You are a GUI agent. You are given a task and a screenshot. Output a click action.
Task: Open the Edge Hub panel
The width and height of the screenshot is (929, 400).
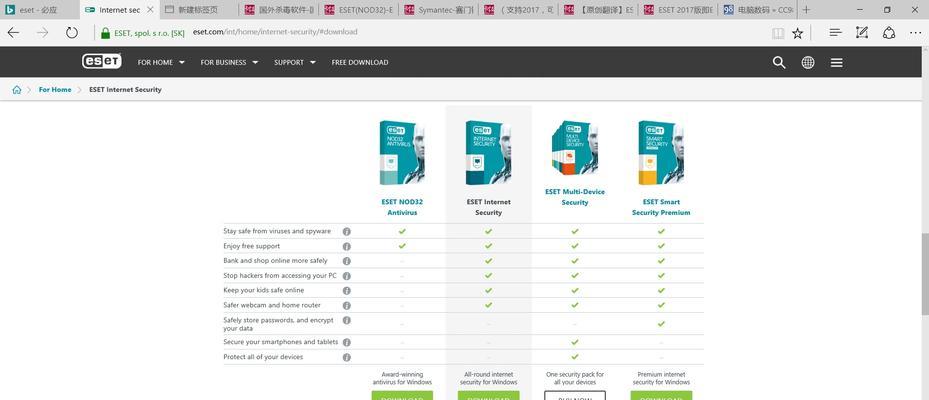click(835, 33)
